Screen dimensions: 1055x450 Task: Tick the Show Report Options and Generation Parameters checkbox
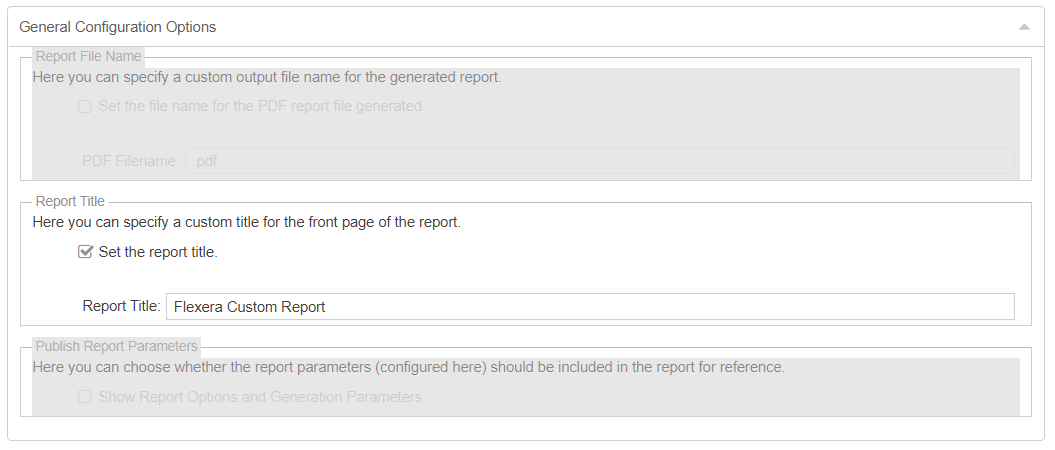pos(85,397)
